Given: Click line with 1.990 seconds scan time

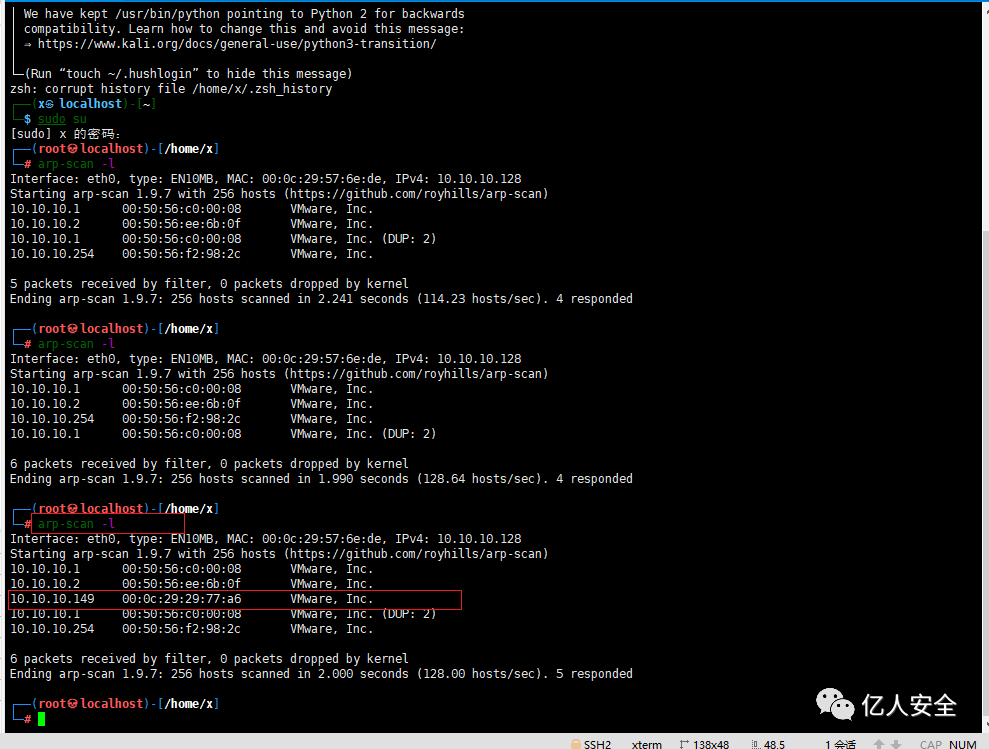Looking at the screenshot, I should coord(321,478).
